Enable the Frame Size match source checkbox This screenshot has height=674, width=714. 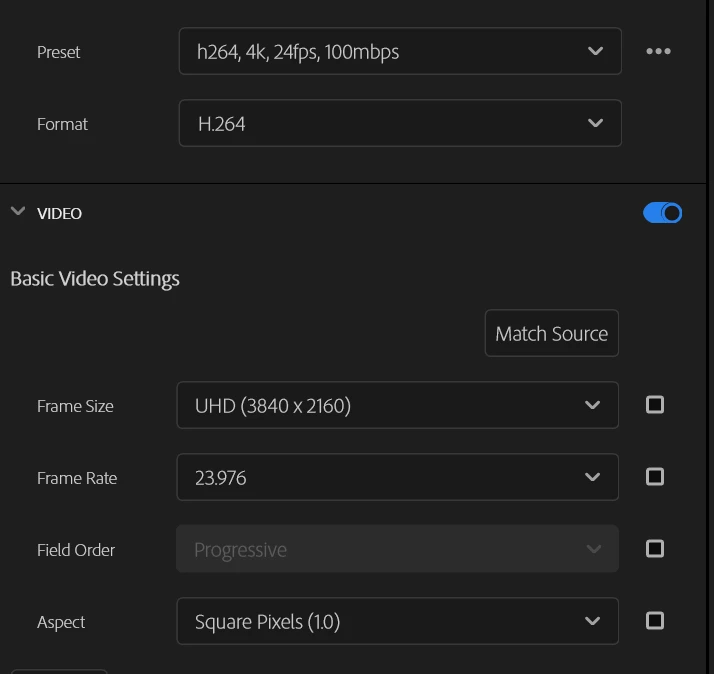[655, 405]
